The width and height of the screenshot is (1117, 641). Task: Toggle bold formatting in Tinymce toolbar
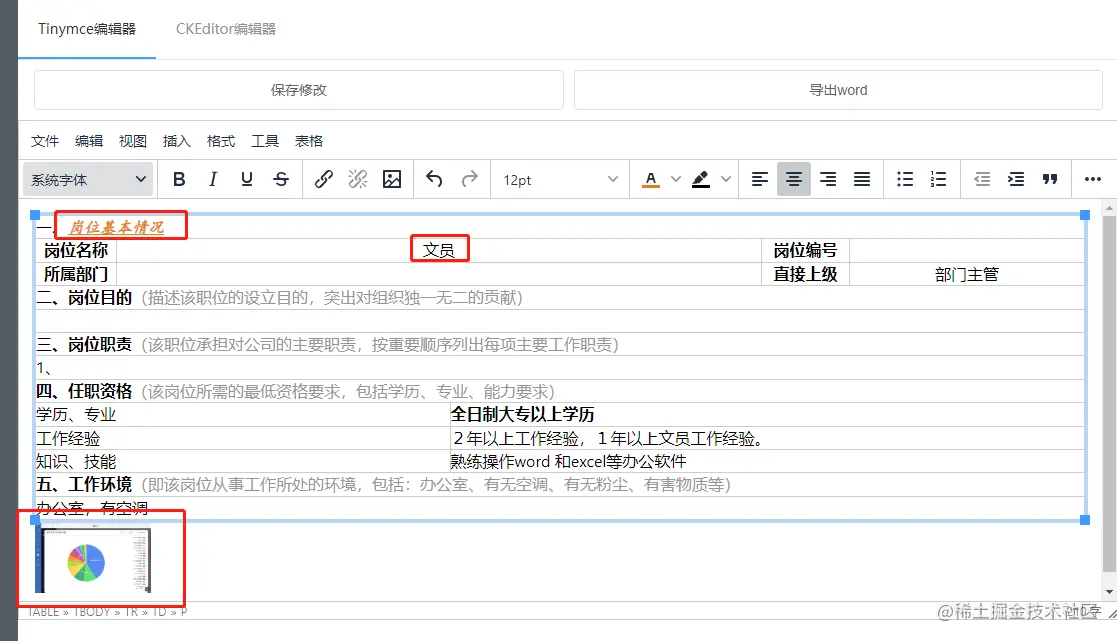pyautogui.click(x=179, y=179)
